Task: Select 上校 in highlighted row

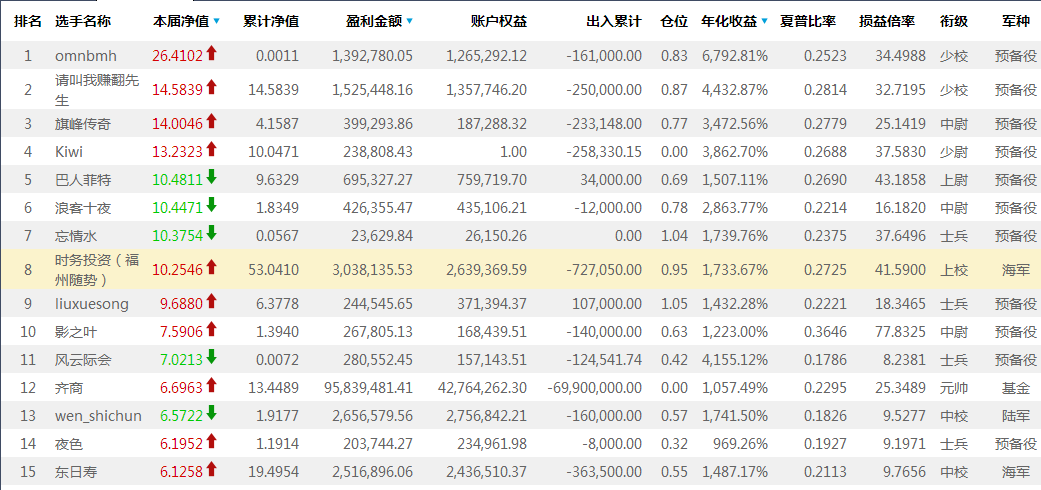Action: (x=954, y=271)
